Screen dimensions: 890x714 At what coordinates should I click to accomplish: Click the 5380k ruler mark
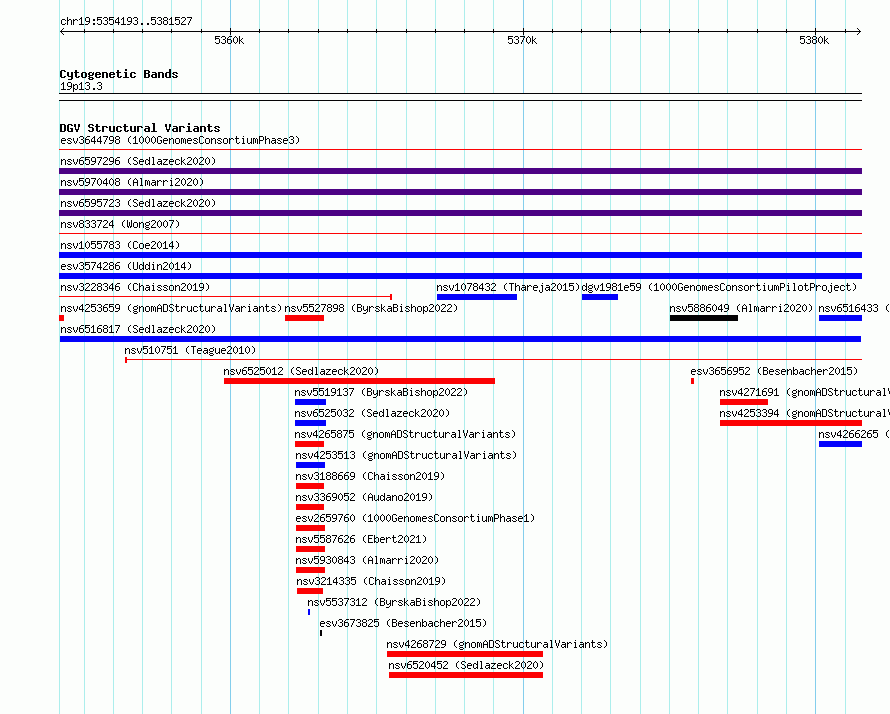pyautogui.click(x=814, y=40)
